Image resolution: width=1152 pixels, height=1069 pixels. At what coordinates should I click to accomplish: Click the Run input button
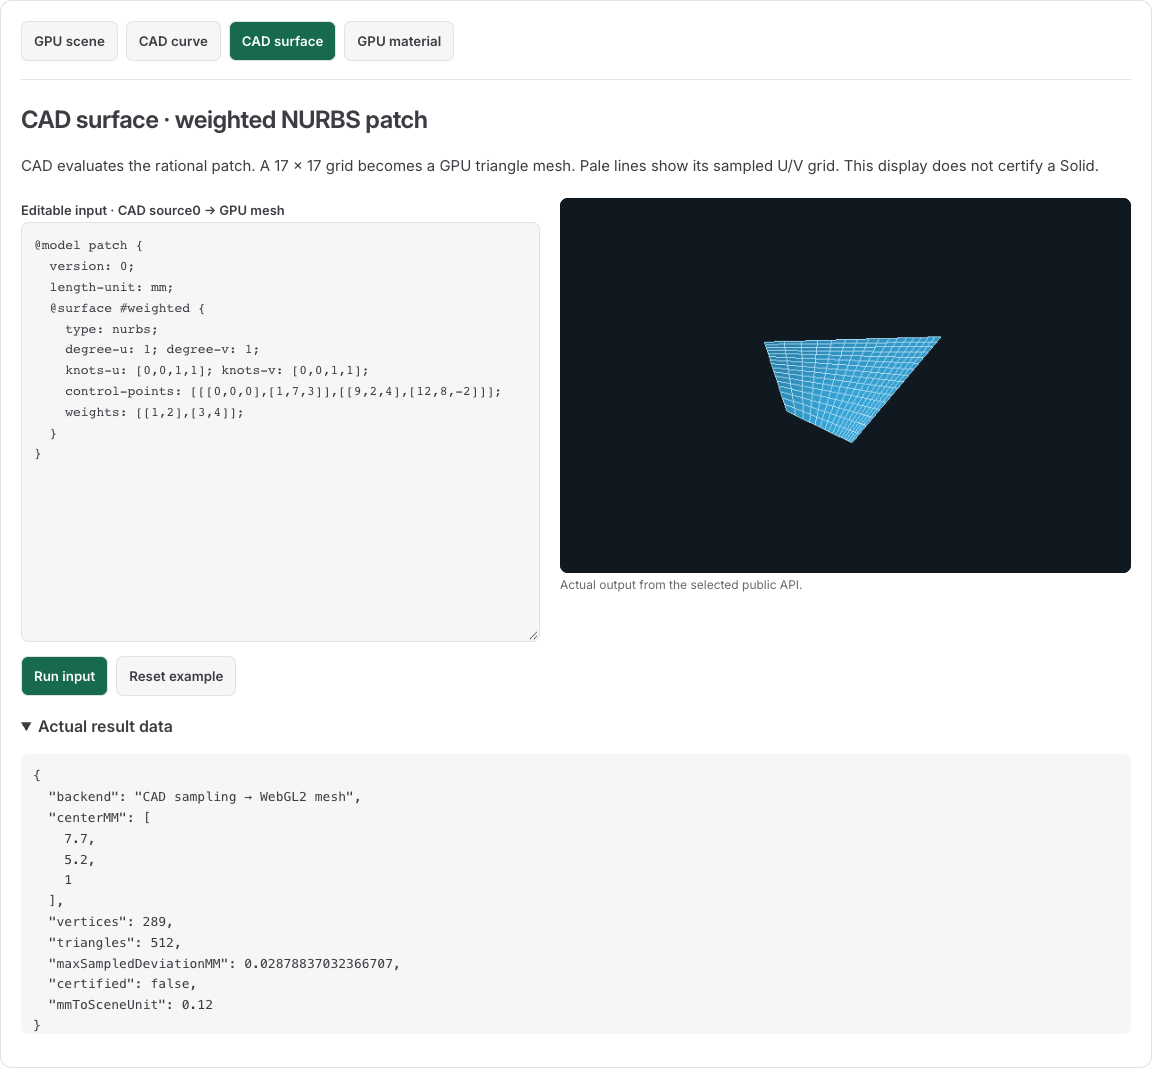point(65,676)
